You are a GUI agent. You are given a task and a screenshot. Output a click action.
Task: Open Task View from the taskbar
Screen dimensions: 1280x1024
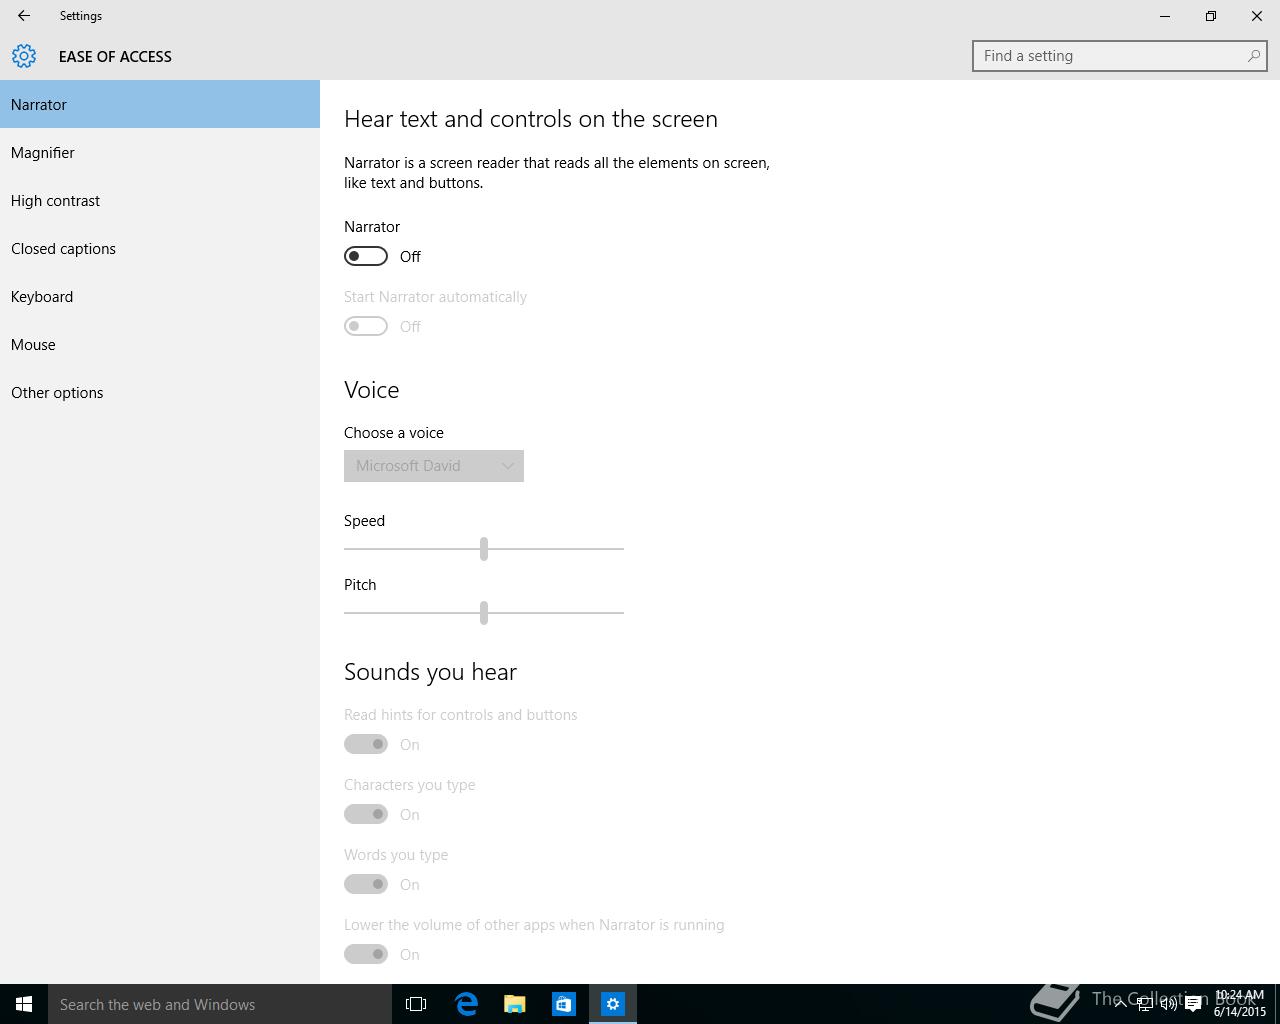[416, 1004]
